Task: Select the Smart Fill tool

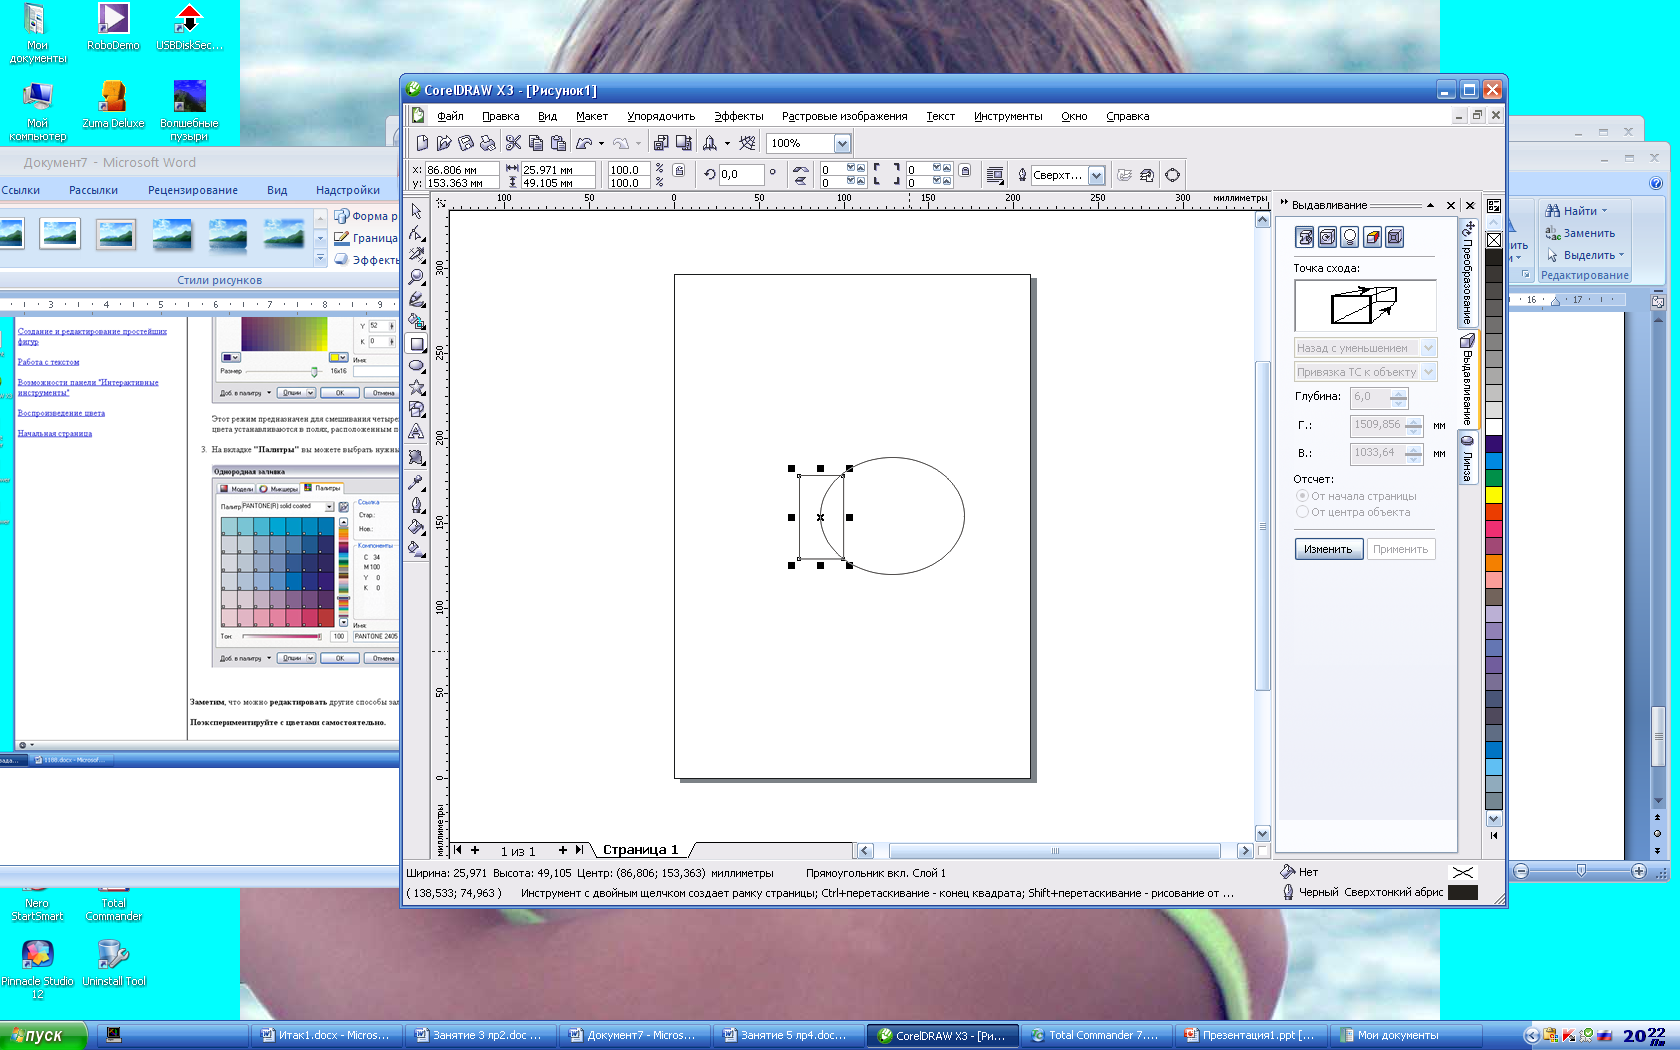Action: pos(417,321)
